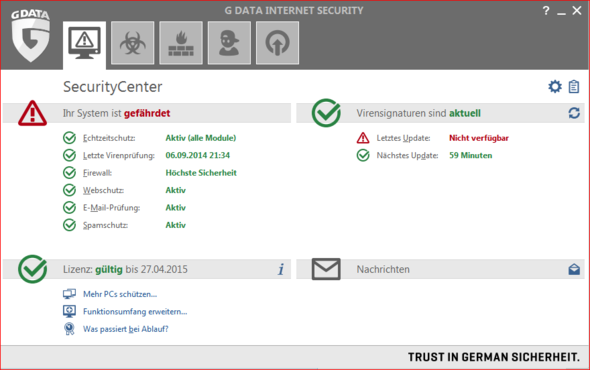The height and width of the screenshot is (370, 590).
Task: Click the 'Lizenz: gültig bis 27.04.2015' header
Action: 125,269
